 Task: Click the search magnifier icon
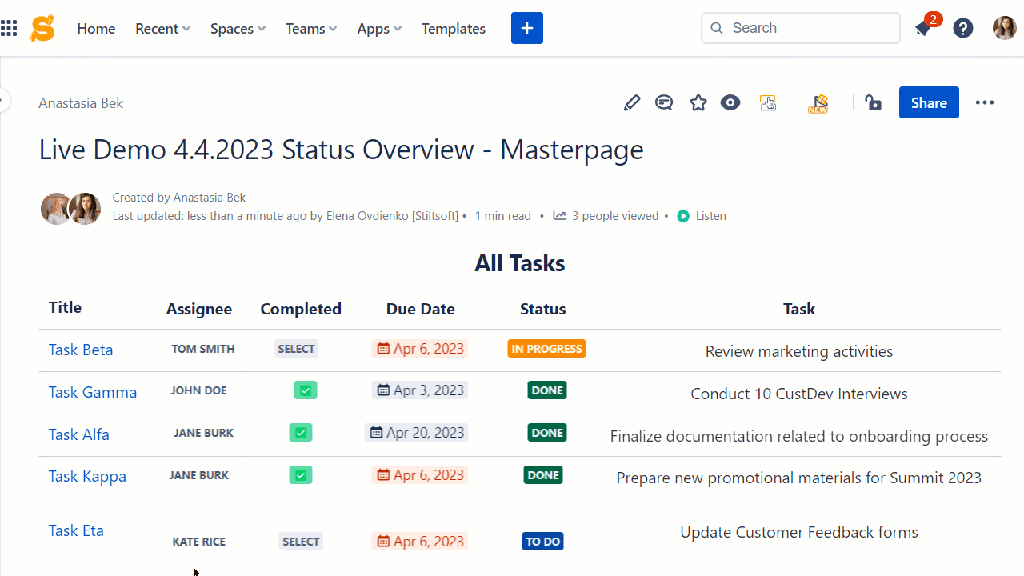[x=716, y=28]
